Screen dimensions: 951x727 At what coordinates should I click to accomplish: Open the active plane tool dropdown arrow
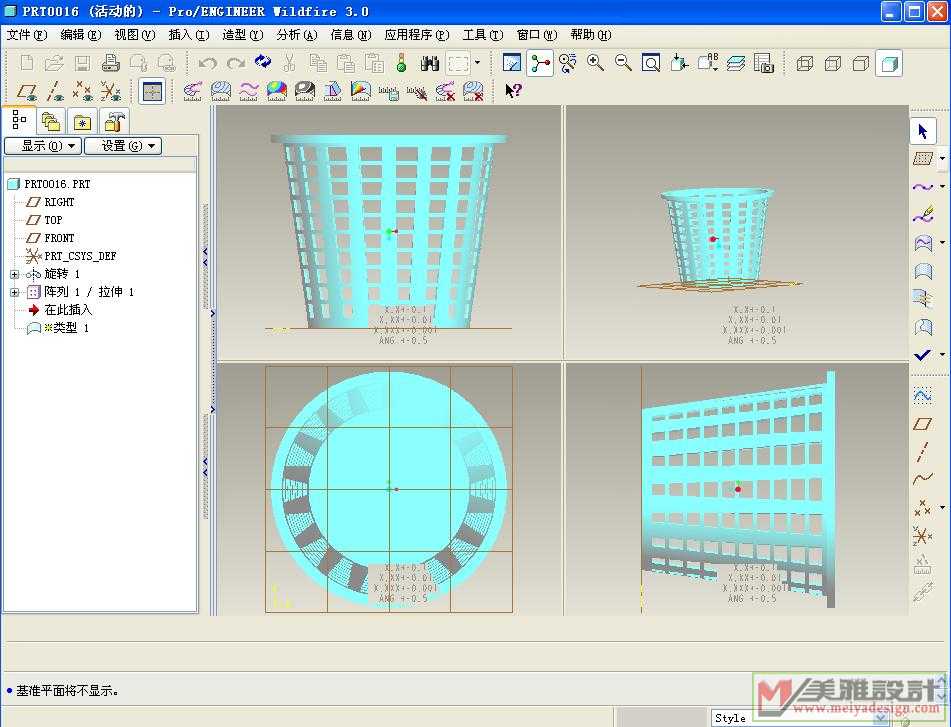coord(942,159)
